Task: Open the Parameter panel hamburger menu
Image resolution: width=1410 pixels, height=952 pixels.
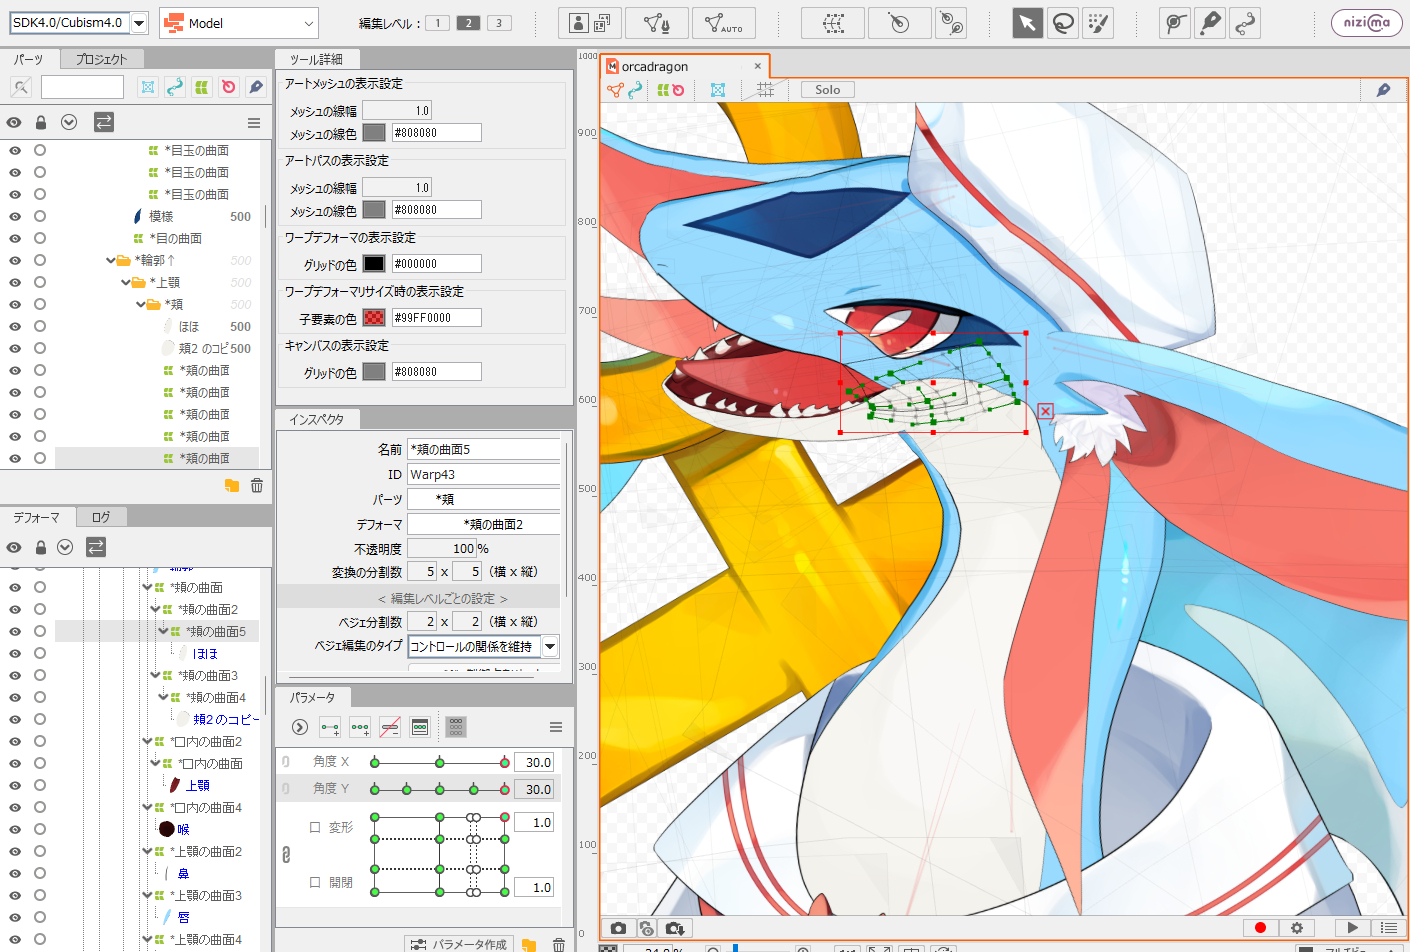Action: [x=556, y=727]
